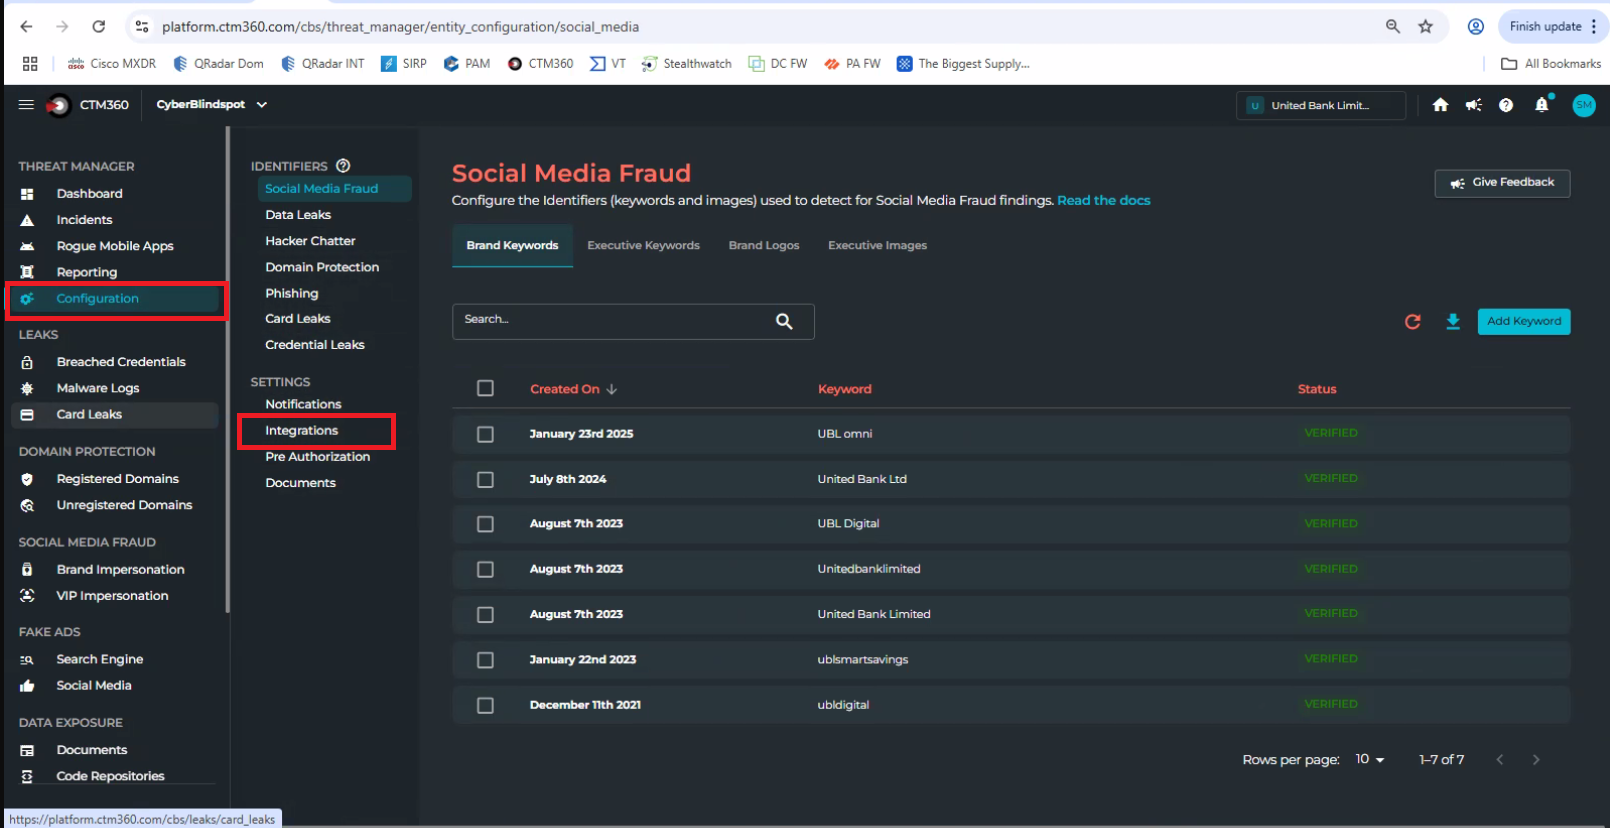This screenshot has width=1610, height=828.
Task: Open the SM user avatar menu
Action: (1584, 105)
